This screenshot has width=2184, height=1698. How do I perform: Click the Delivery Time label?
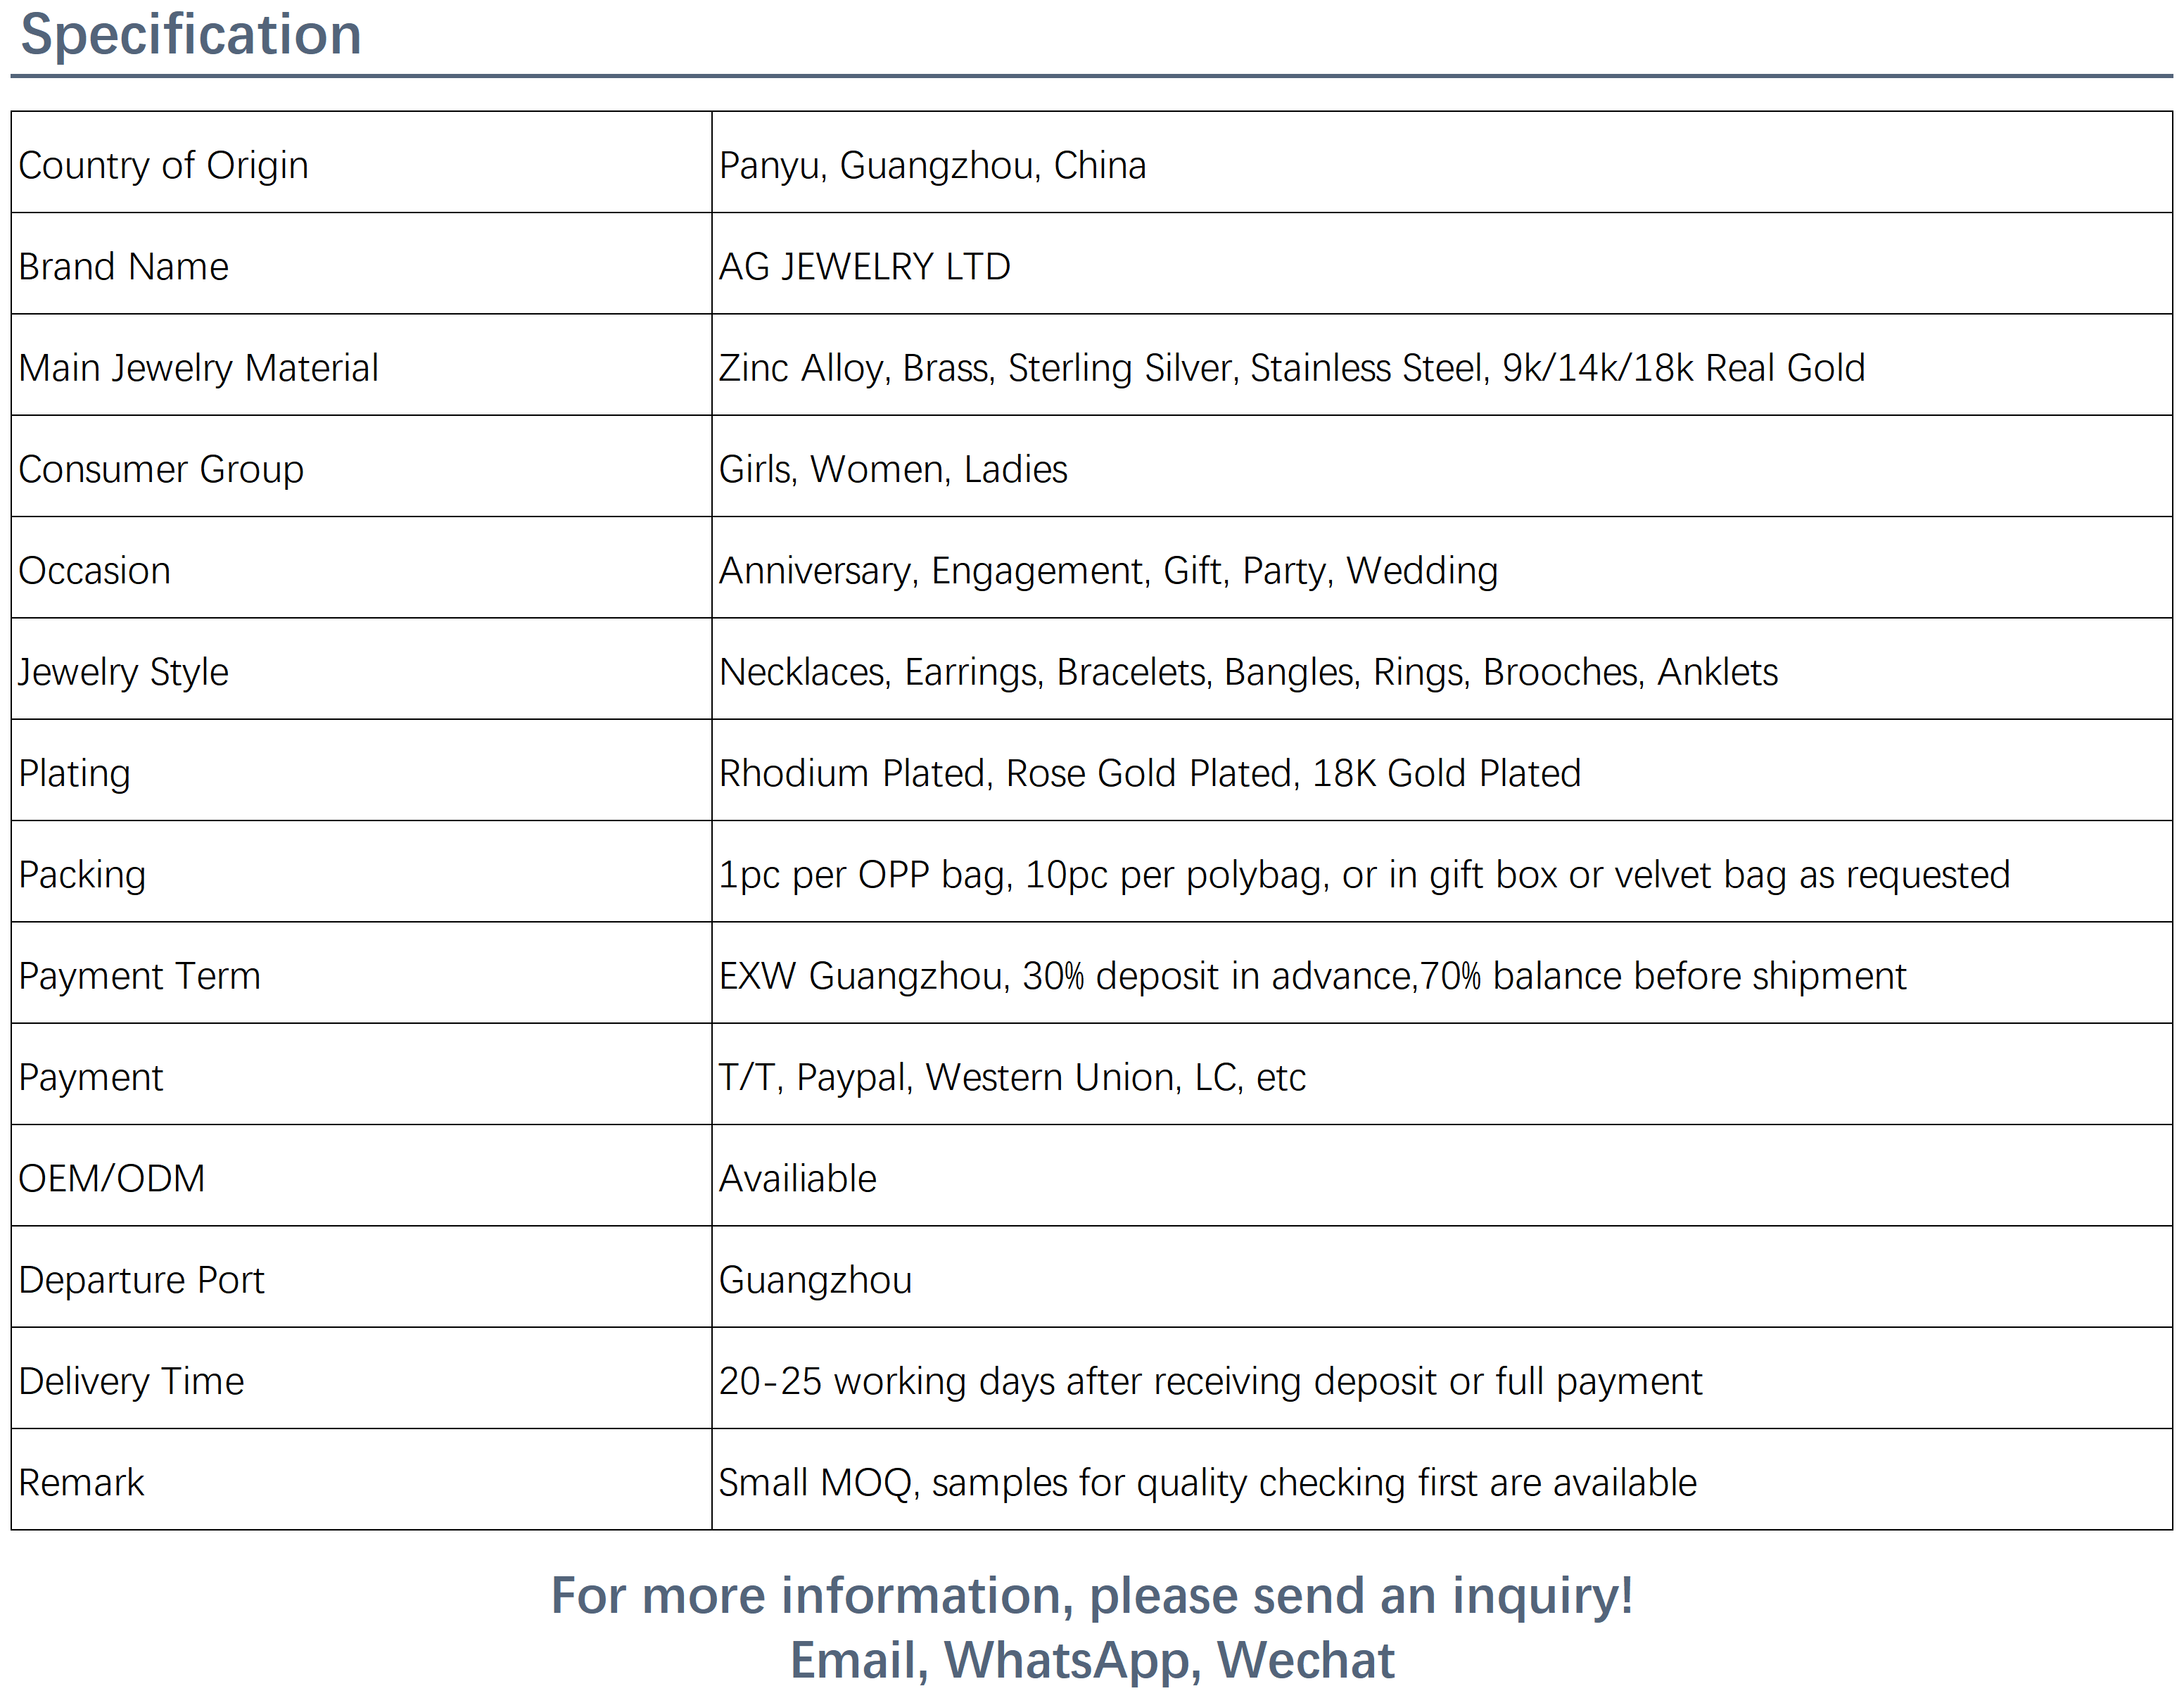131,1381
